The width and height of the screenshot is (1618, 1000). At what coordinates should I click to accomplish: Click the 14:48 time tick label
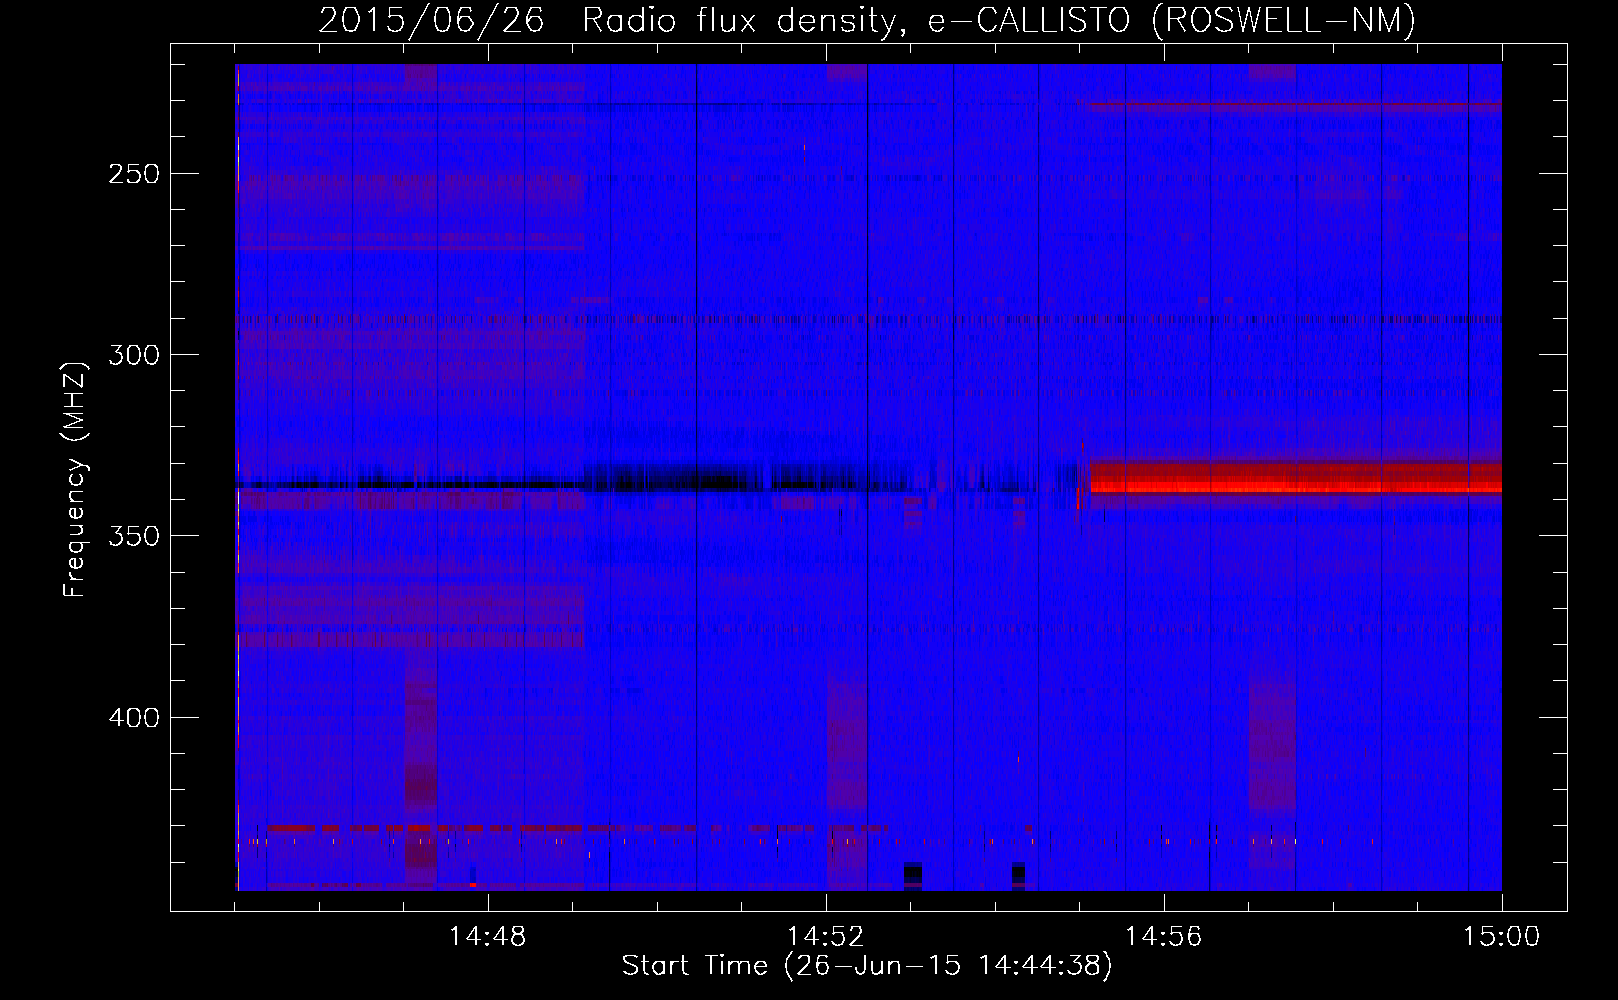tap(488, 937)
